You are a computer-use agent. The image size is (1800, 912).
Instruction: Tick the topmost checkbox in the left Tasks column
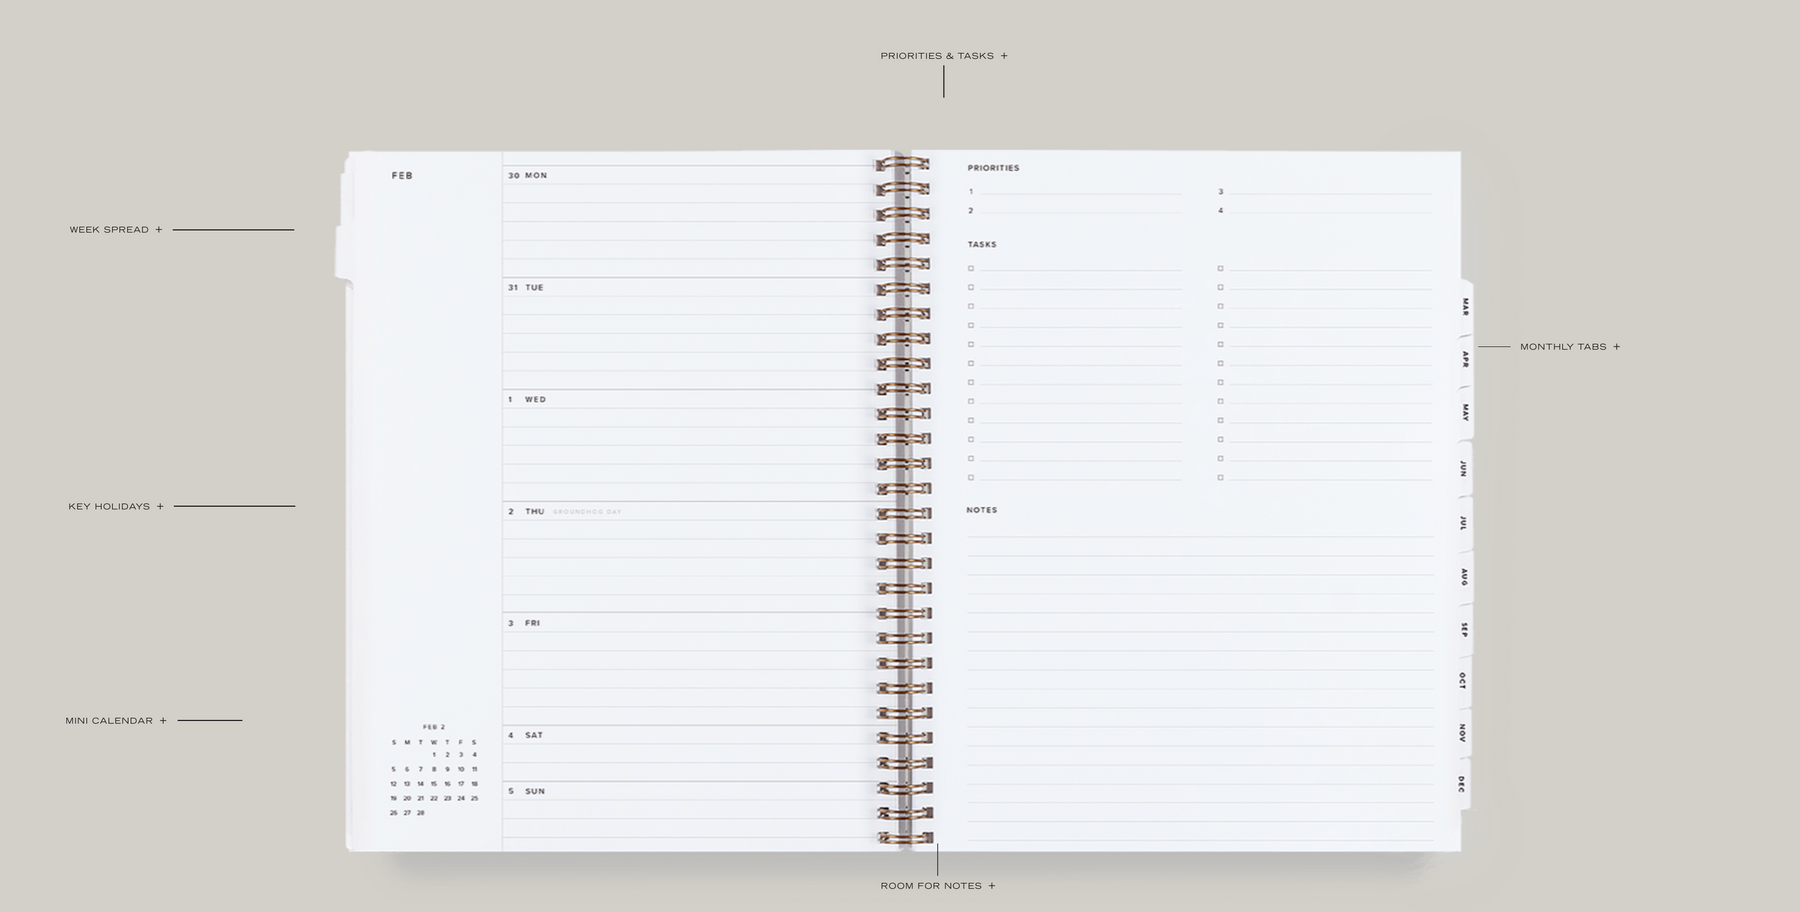[971, 269]
